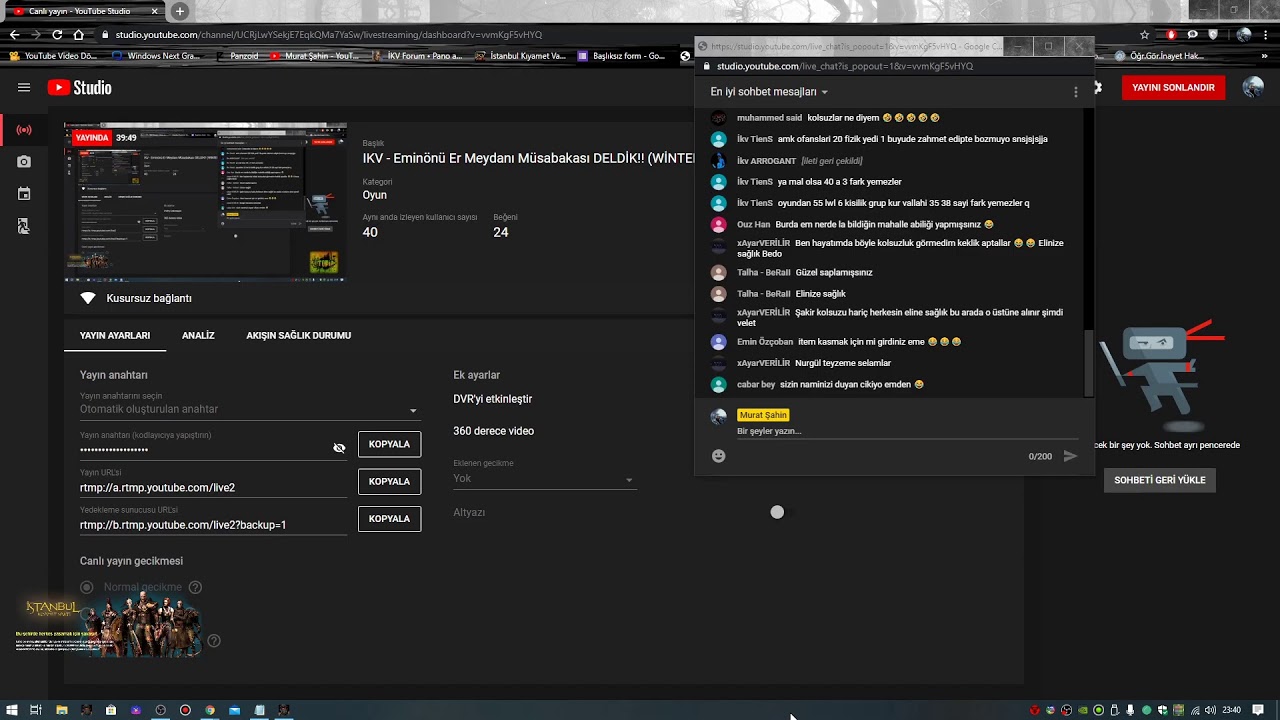Viewport: 1280px width, 720px height.
Task: Open File Explorer from the taskbar
Action: 62,710
